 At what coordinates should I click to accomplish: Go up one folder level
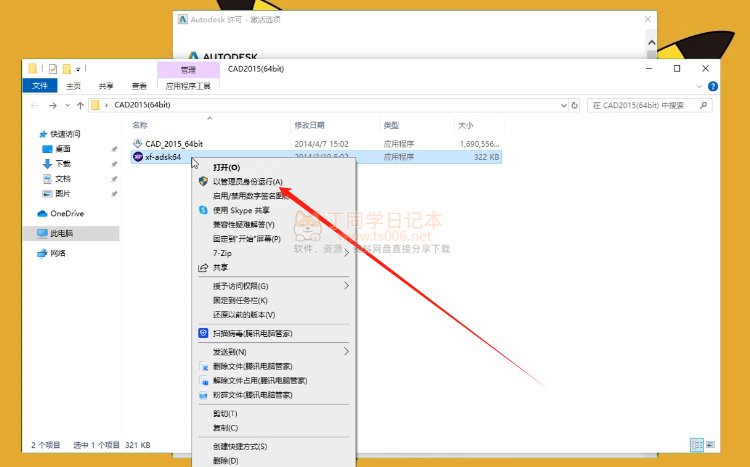tap(80, 105)
